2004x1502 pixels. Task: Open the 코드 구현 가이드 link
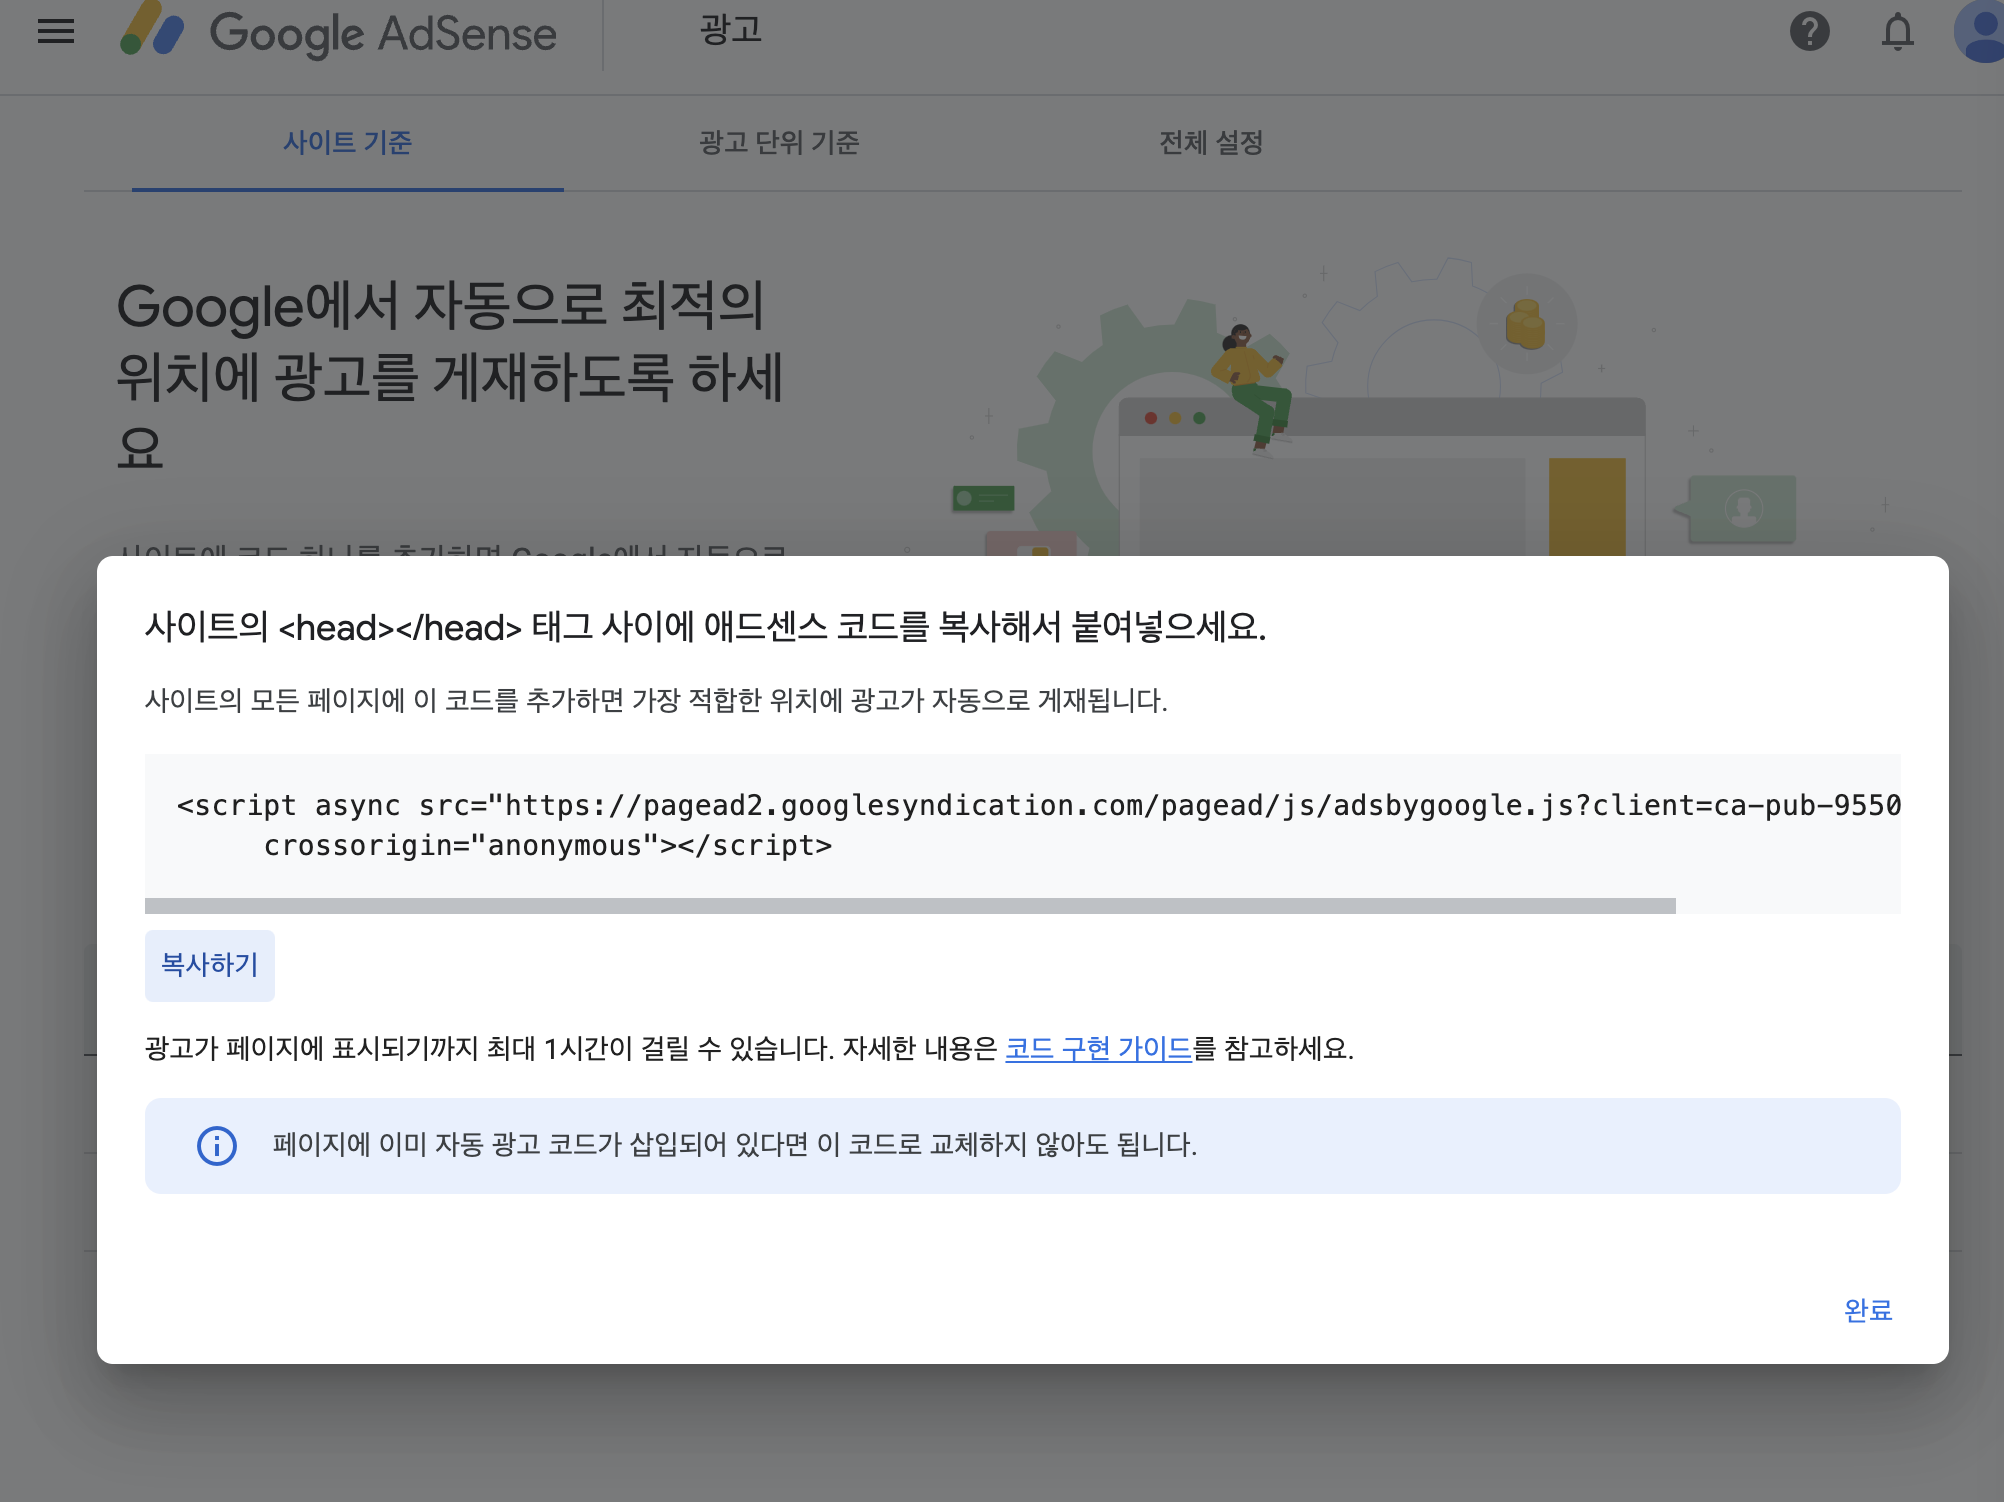click(1098, 1049)
